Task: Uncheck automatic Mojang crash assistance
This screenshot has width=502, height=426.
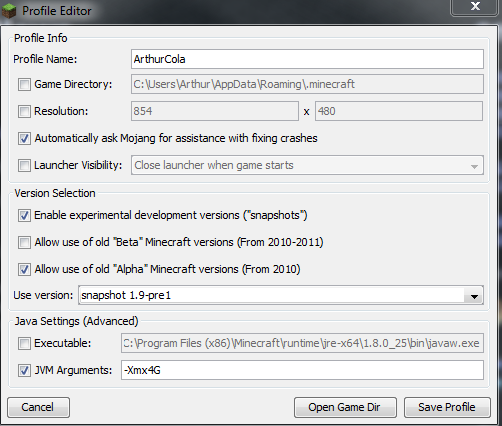Action: pyautogui.click(x=24, y=138)
